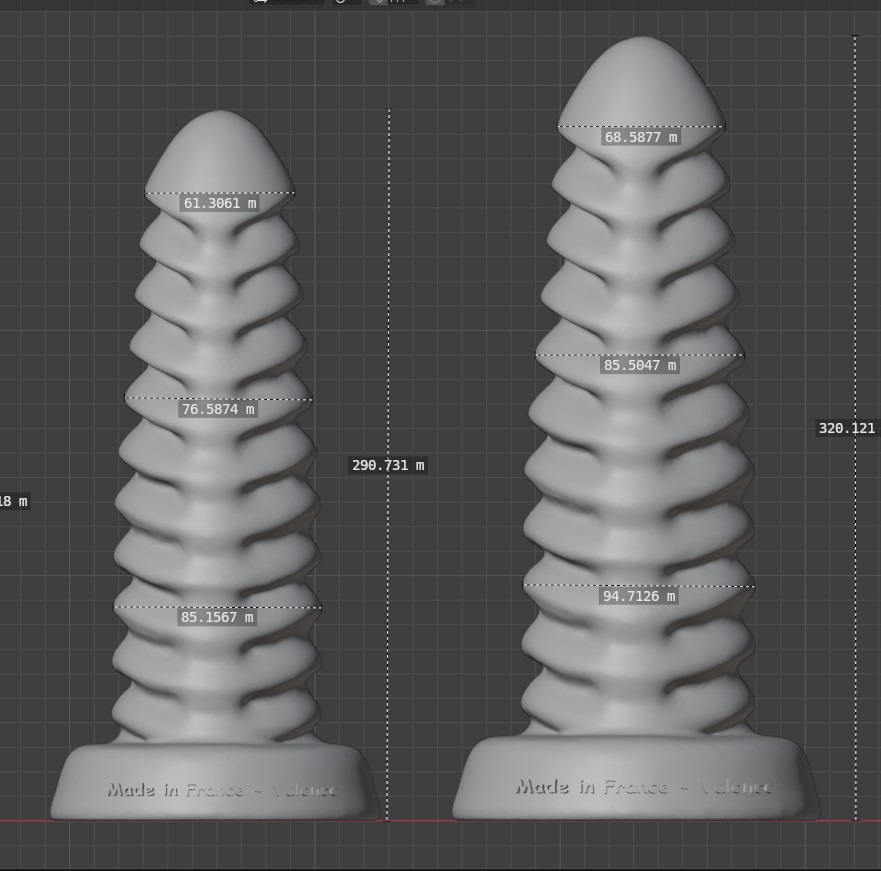Click the 61.3061 m measurement label
This screenshot has width=881, height=871.
pos(219,203)
